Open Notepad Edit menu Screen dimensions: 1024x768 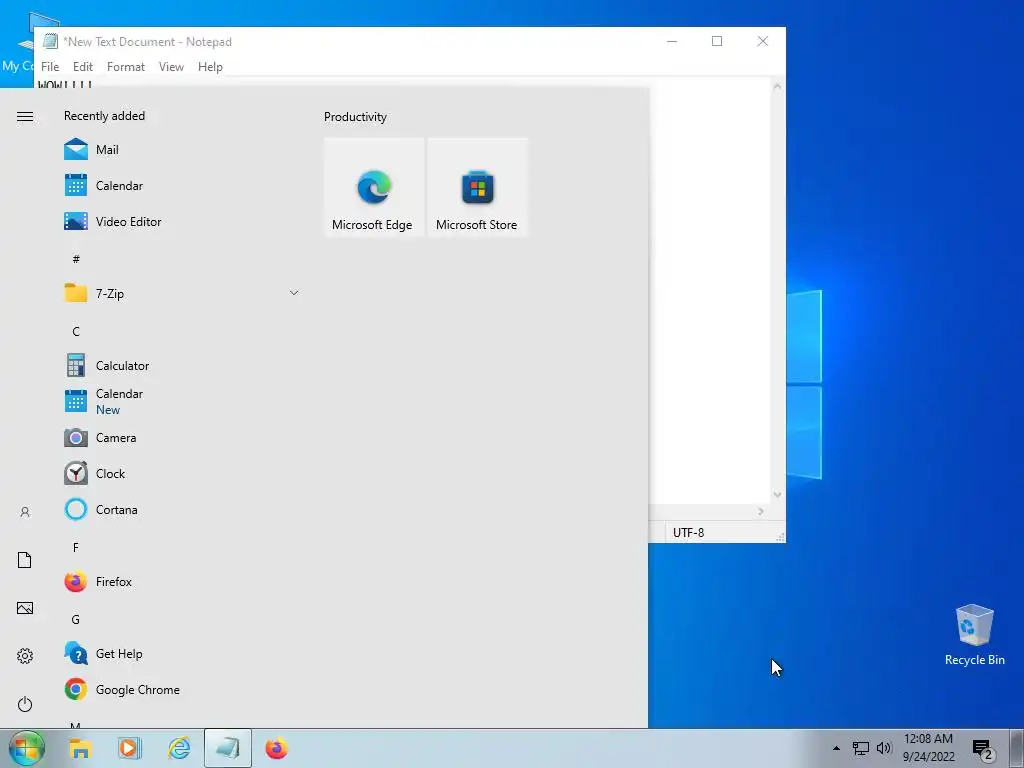point(83,67)
